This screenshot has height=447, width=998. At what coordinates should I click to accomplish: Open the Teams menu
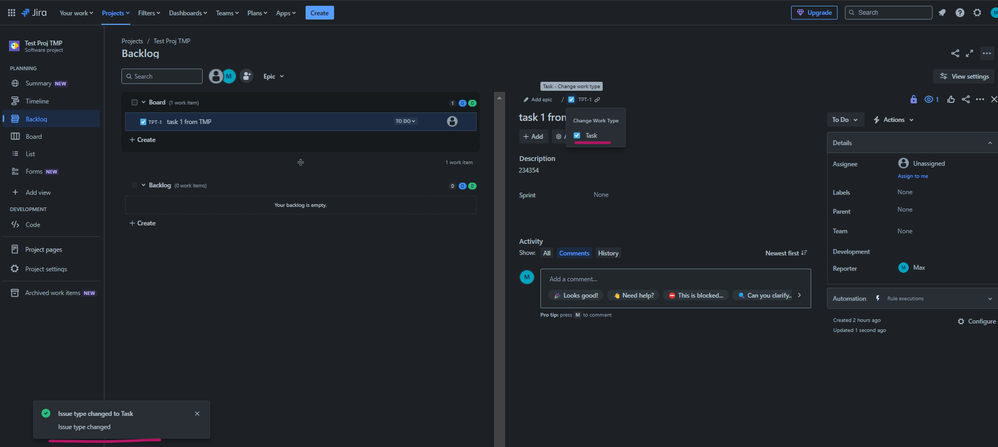[227, 13]
